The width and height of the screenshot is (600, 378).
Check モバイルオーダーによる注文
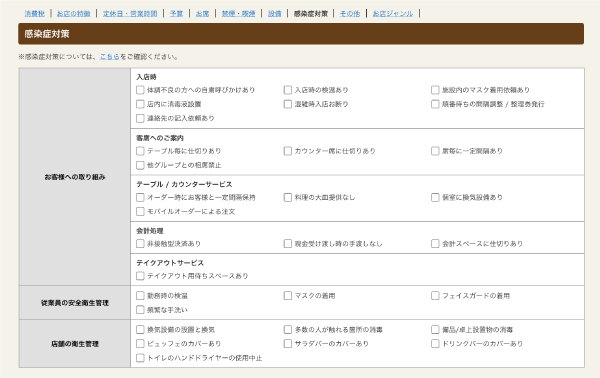point(140,212)
